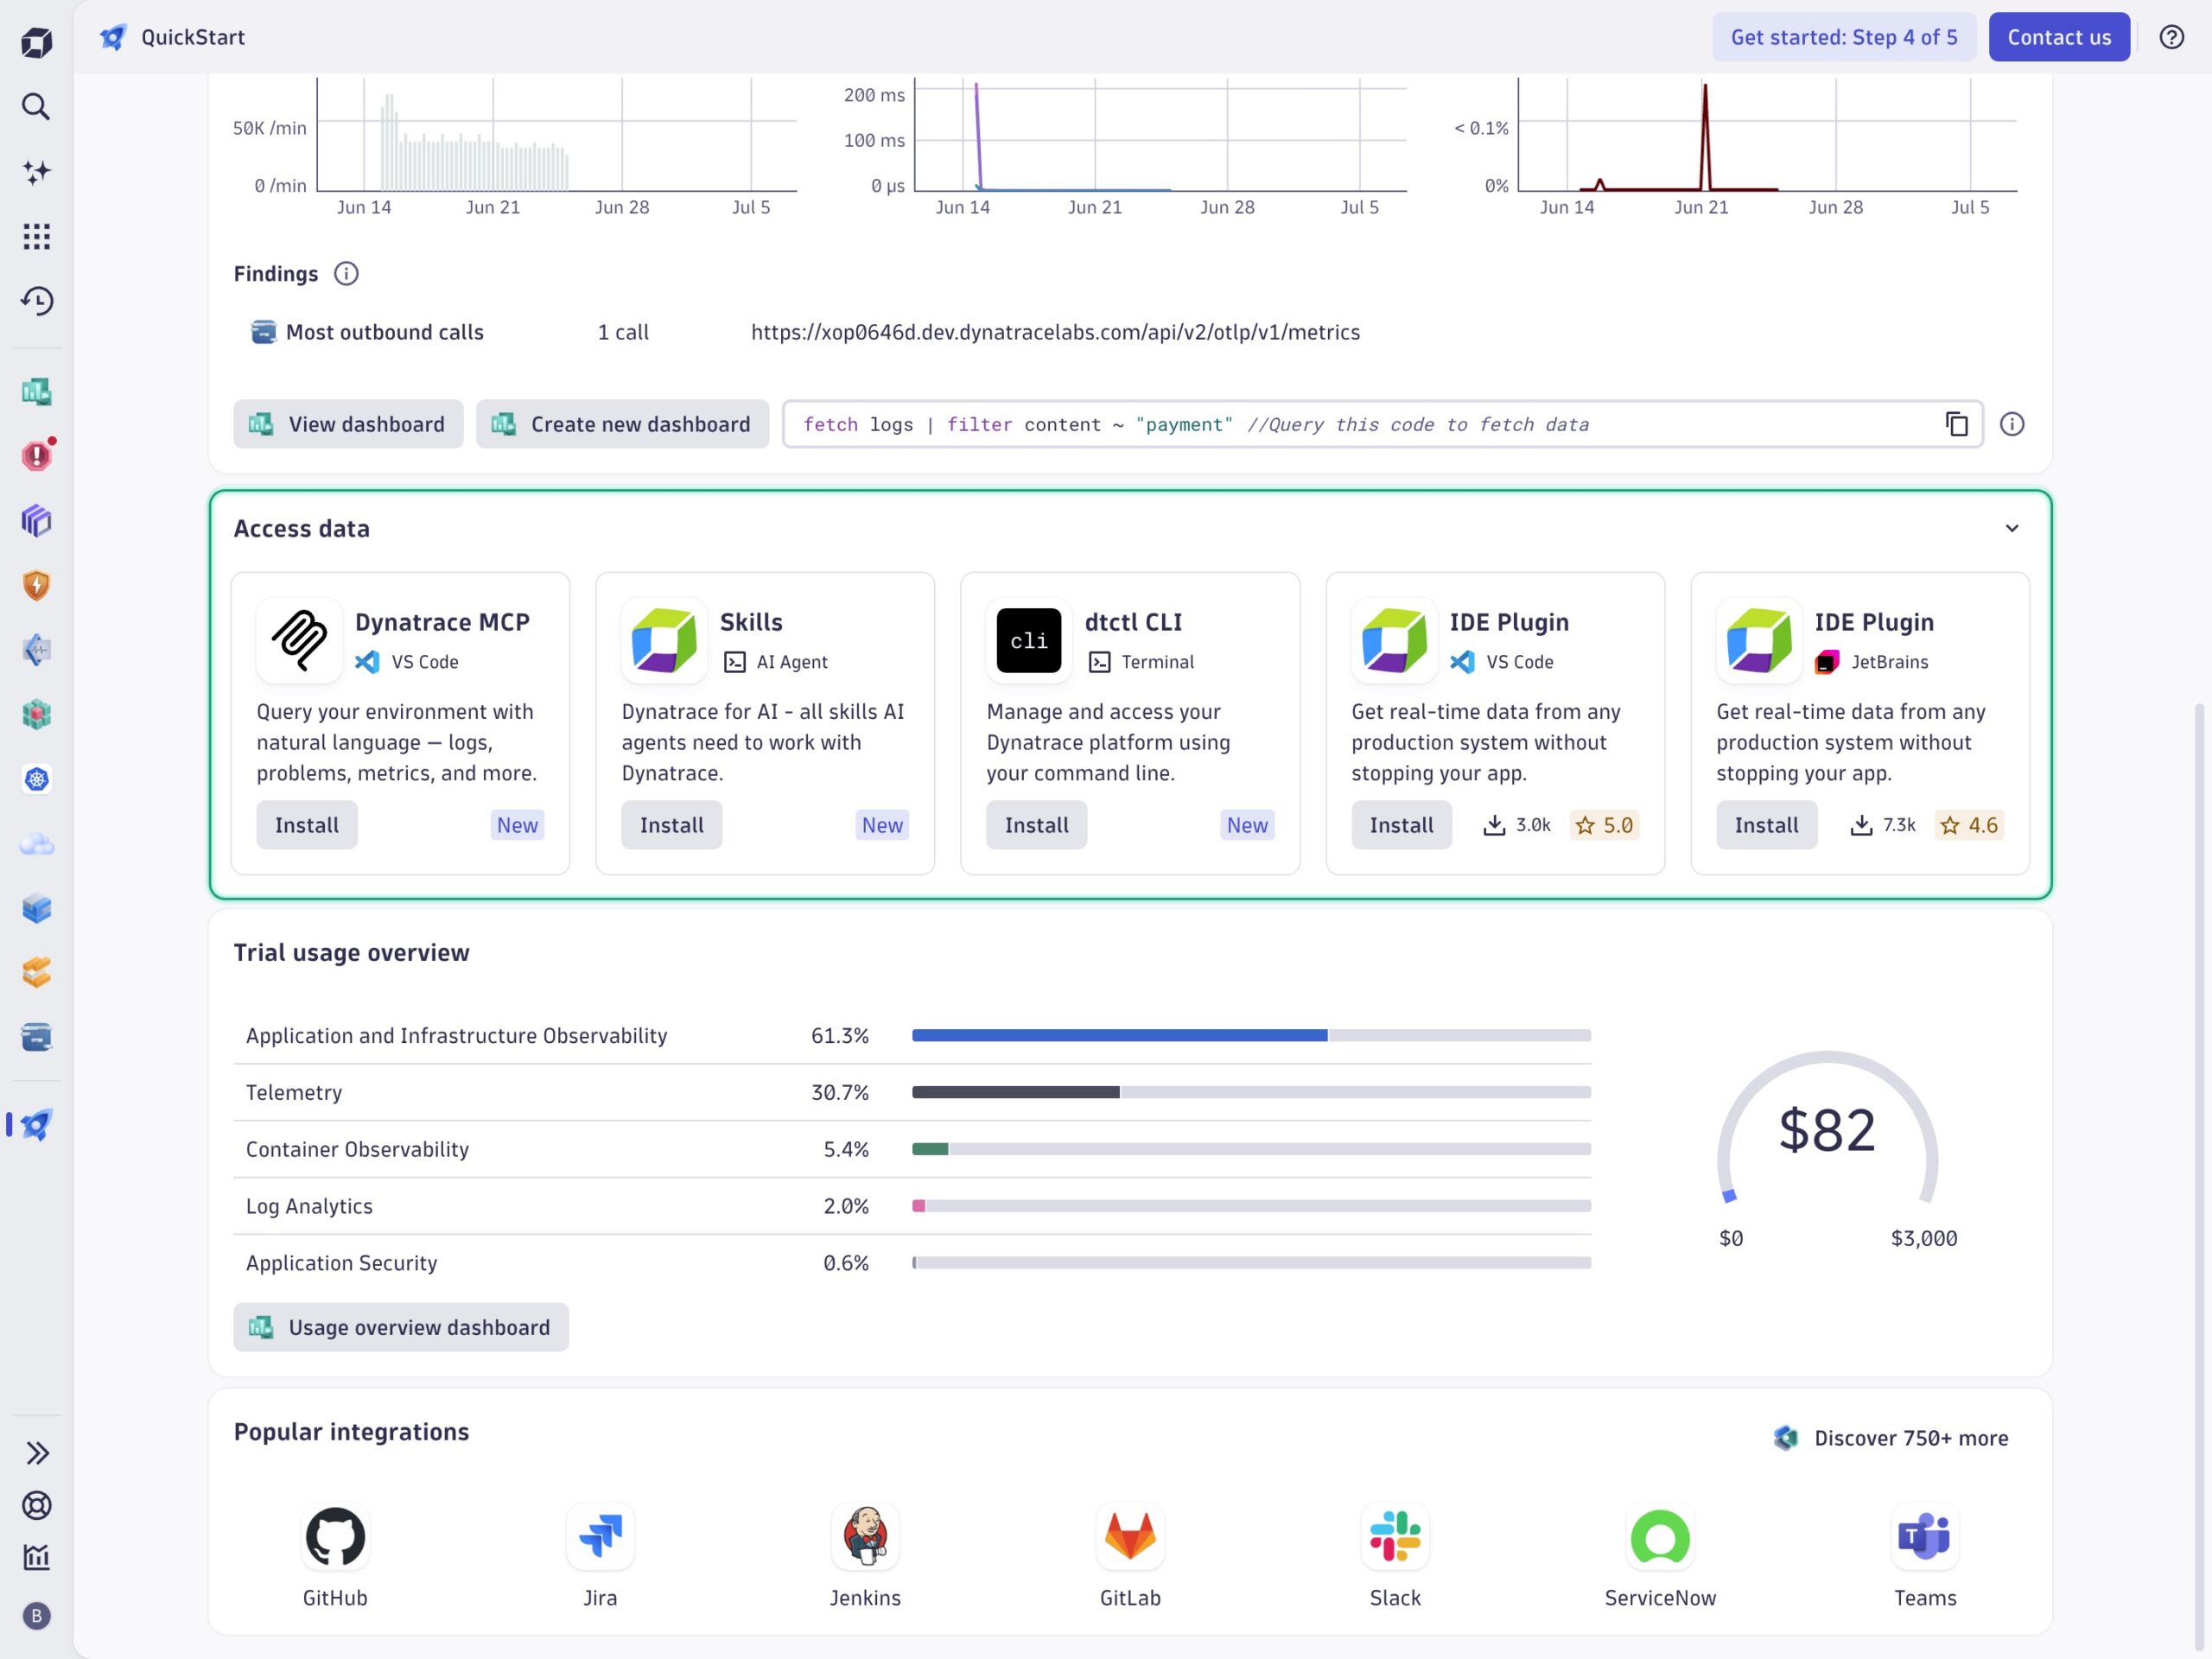Click Get started: Step 4 of 5
Image resolution: width=2212 pixels, height=1659 pixels.
tap(1844, 37)
